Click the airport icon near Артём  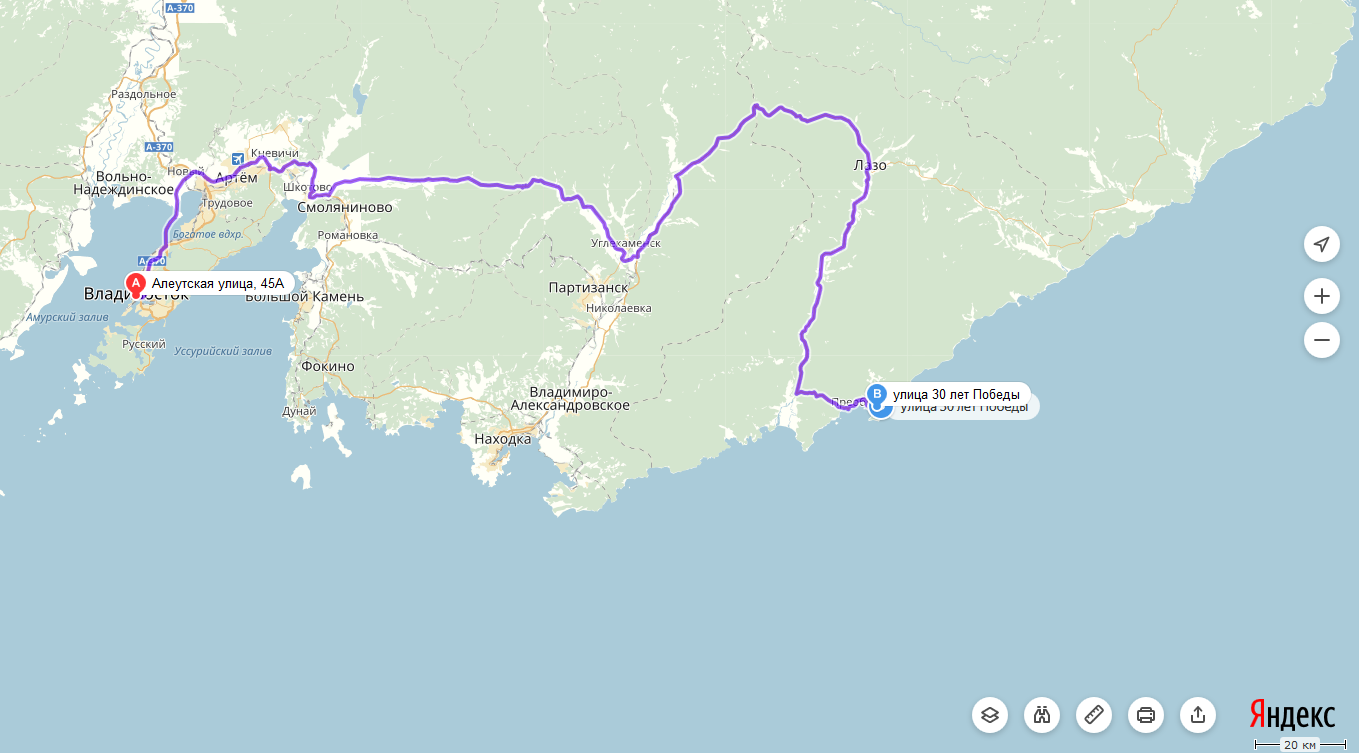click(x=237, y=158)
